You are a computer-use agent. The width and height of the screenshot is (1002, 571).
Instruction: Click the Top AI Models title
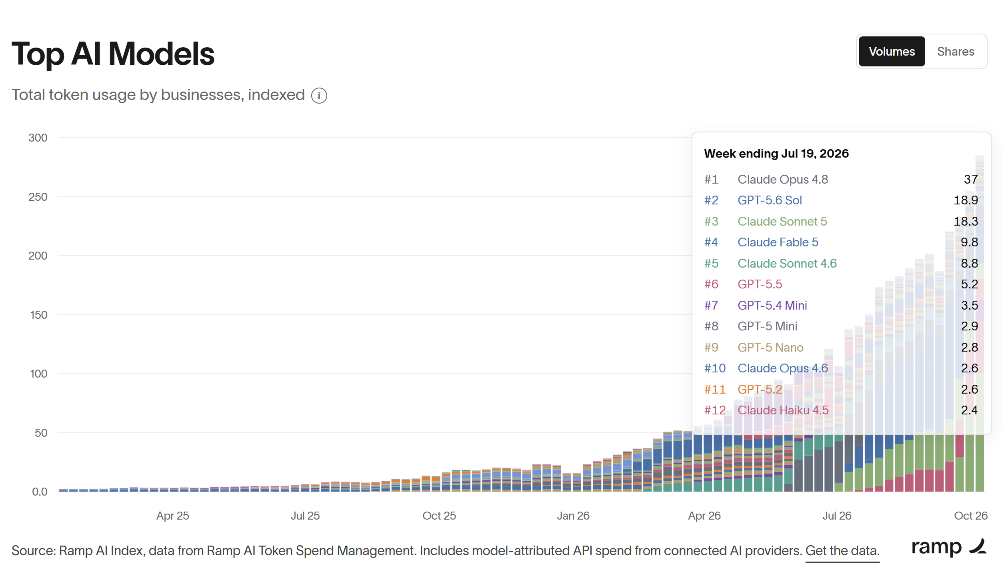[113, 54]
